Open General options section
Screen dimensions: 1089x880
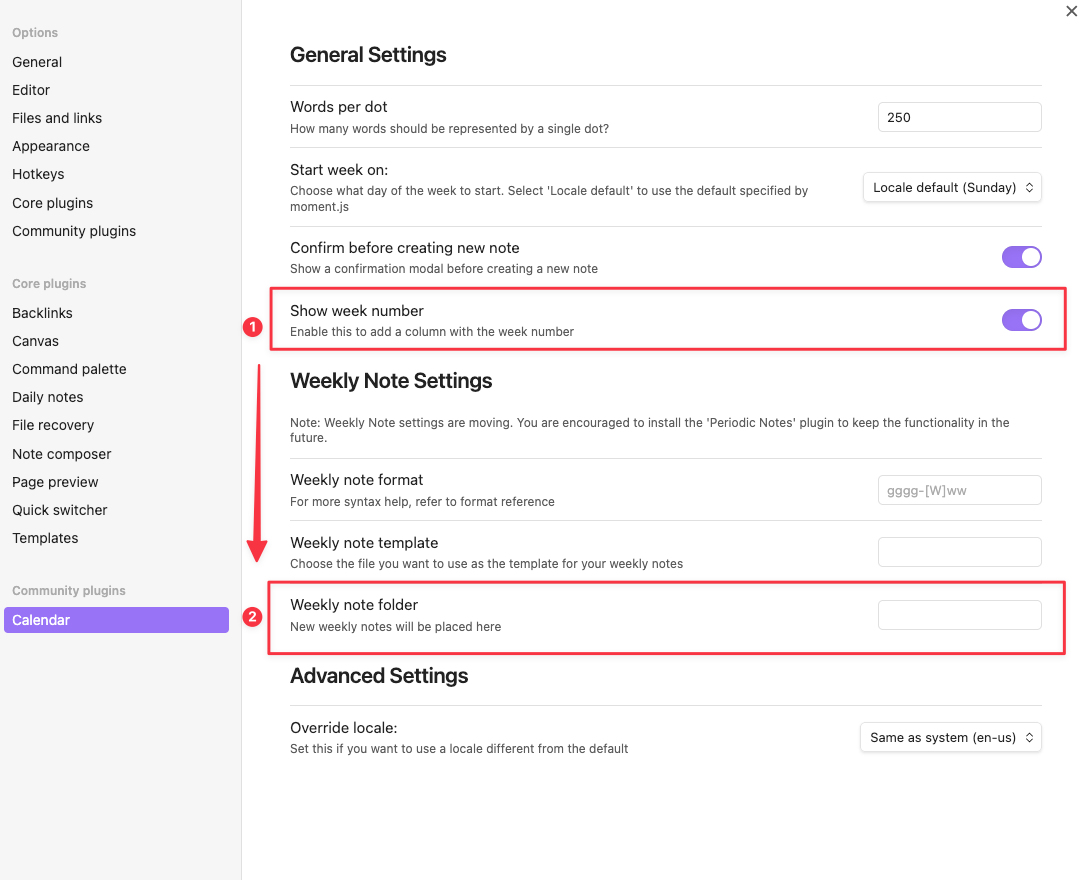pyautogui.click(x=37, y=62)
